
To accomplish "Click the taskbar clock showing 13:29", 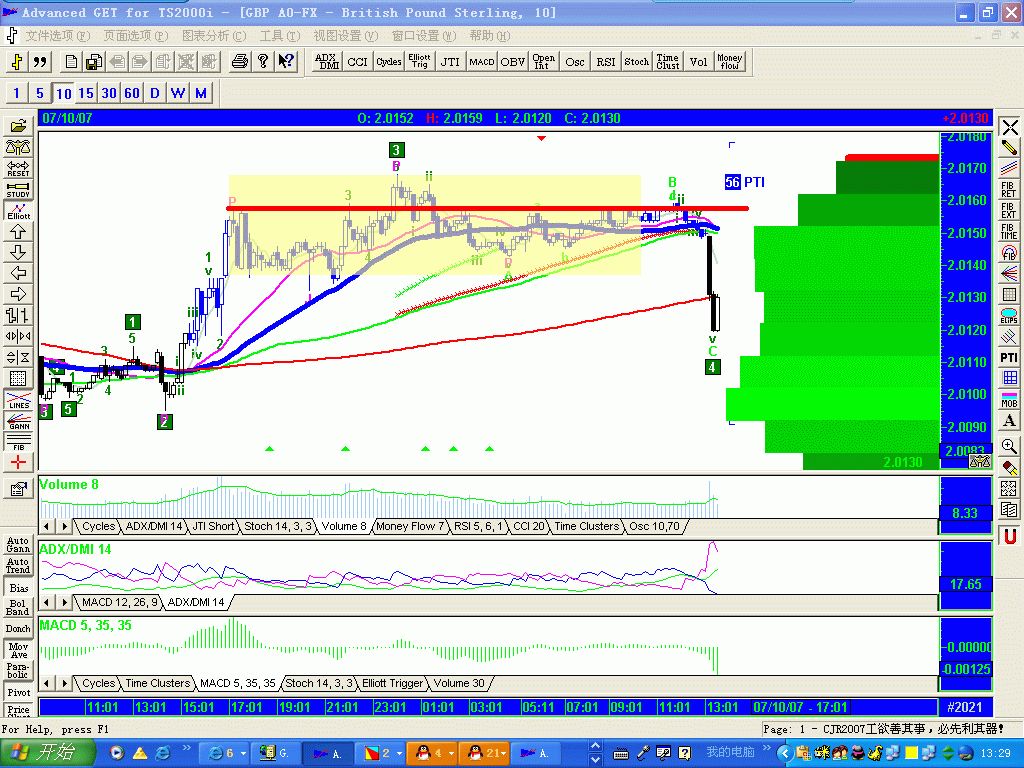I will [996, 754].
